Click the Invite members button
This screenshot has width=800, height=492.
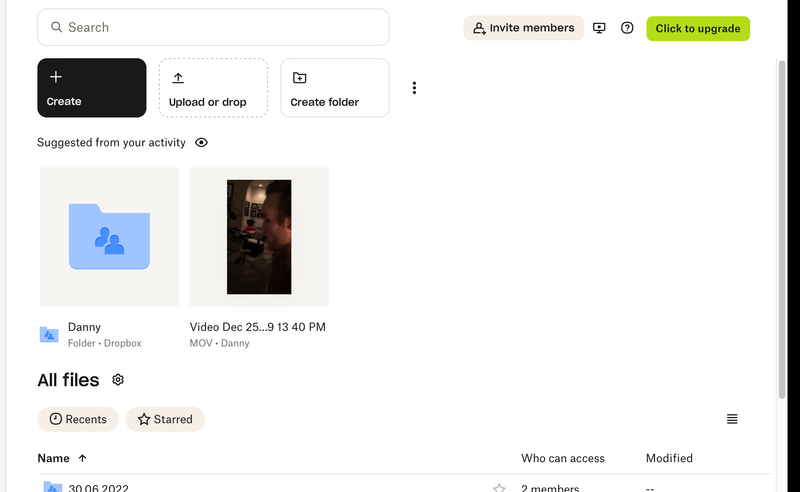[x=523, y=28]
